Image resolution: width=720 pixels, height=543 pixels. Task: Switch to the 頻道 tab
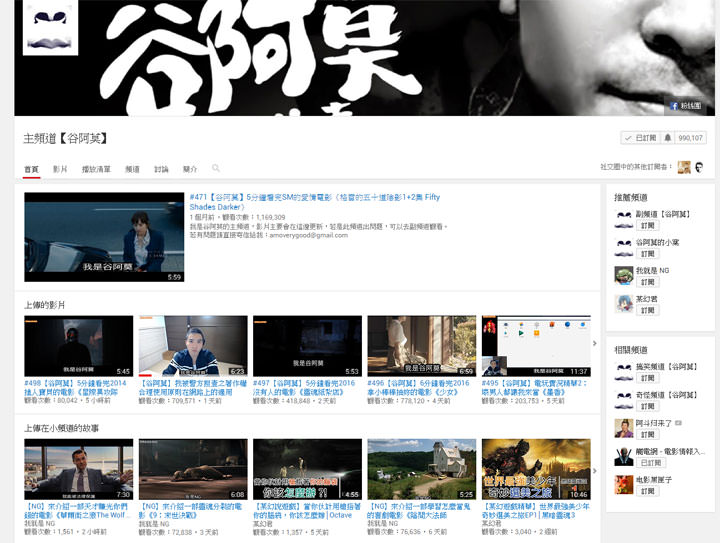pyautogui.click(x=132, y=169)
